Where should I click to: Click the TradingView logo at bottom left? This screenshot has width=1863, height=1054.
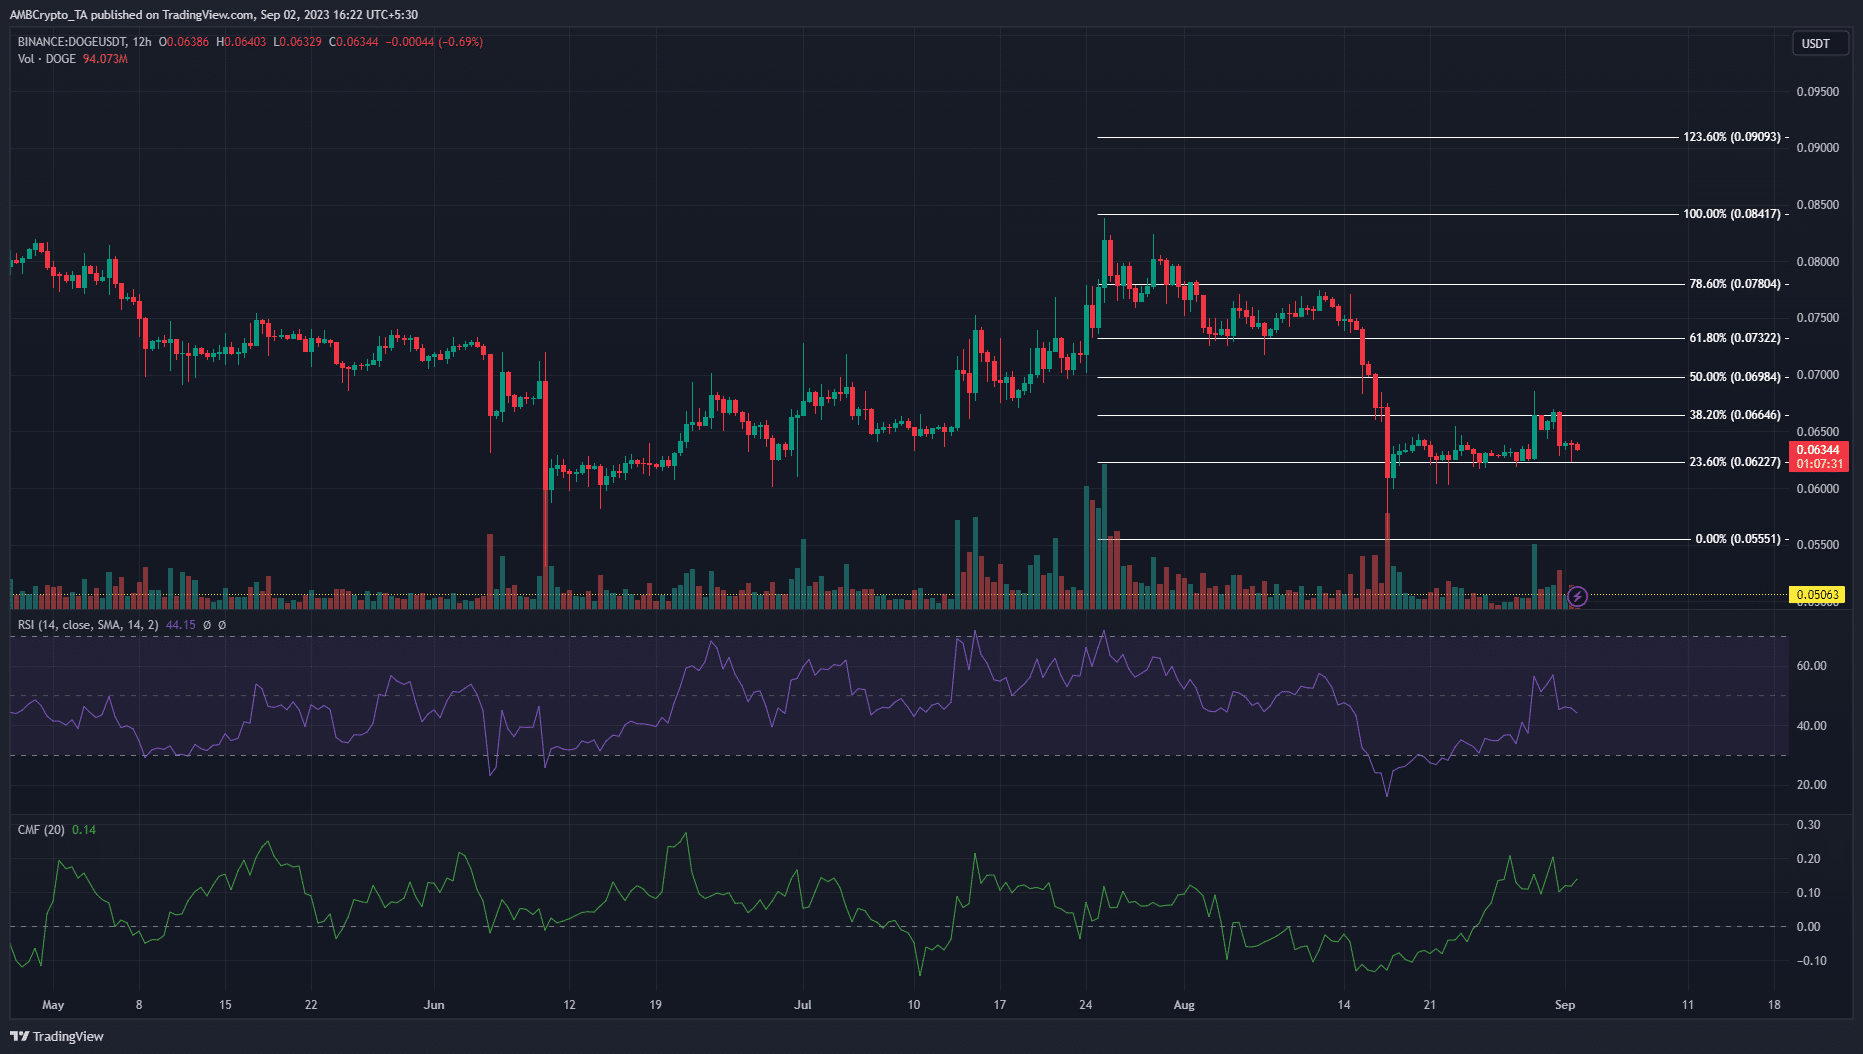click(x=57, y=1036)
